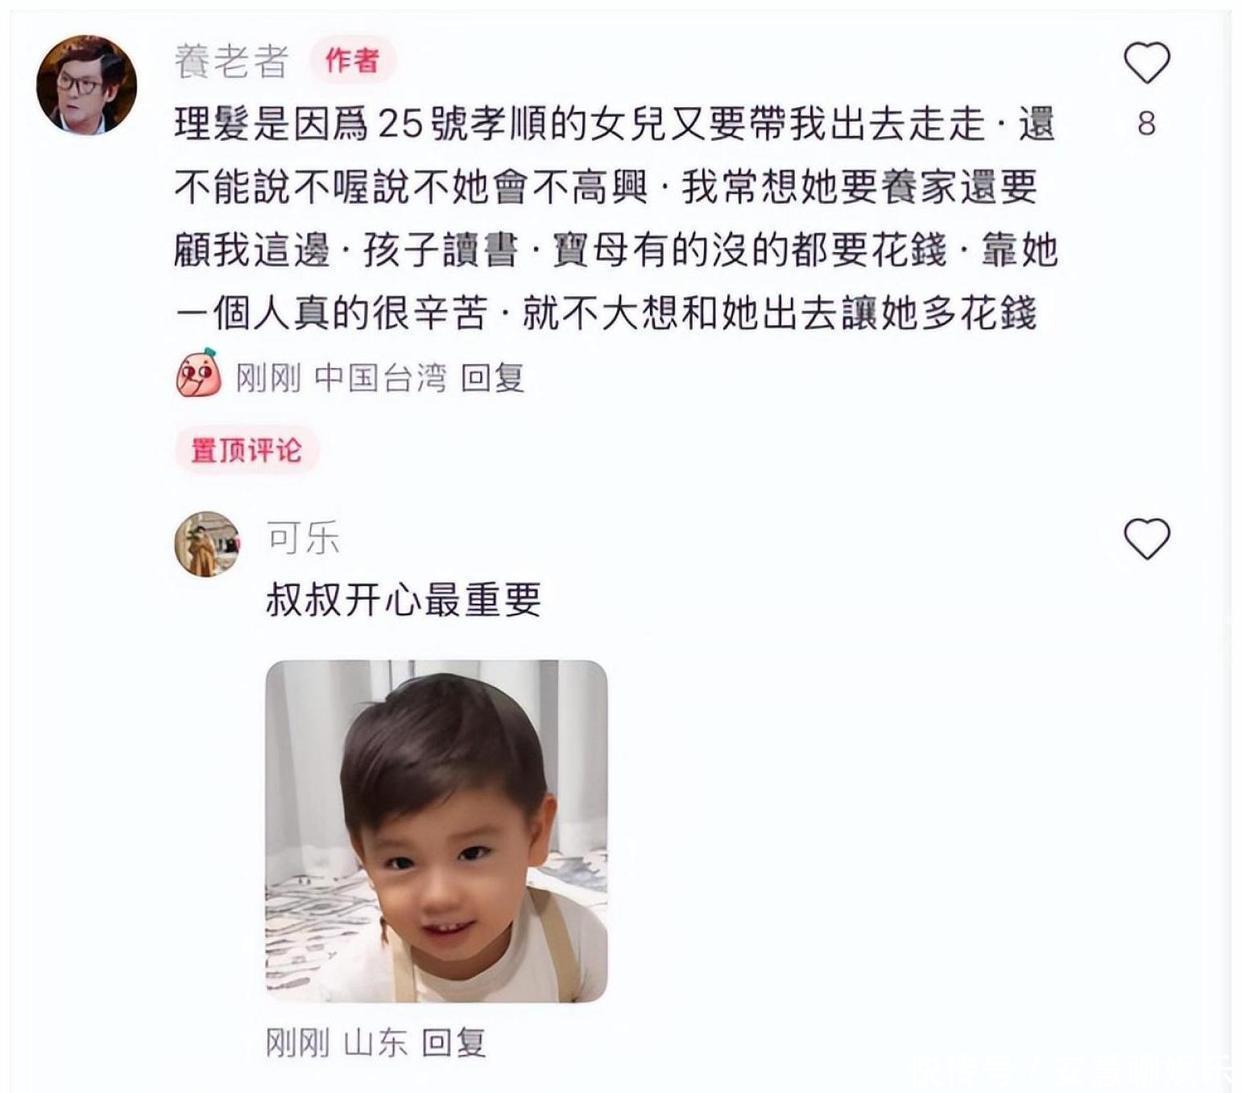Open username 可乐
The width and height of the screenshot is (1242, 1093).
(x=303, y=539)
